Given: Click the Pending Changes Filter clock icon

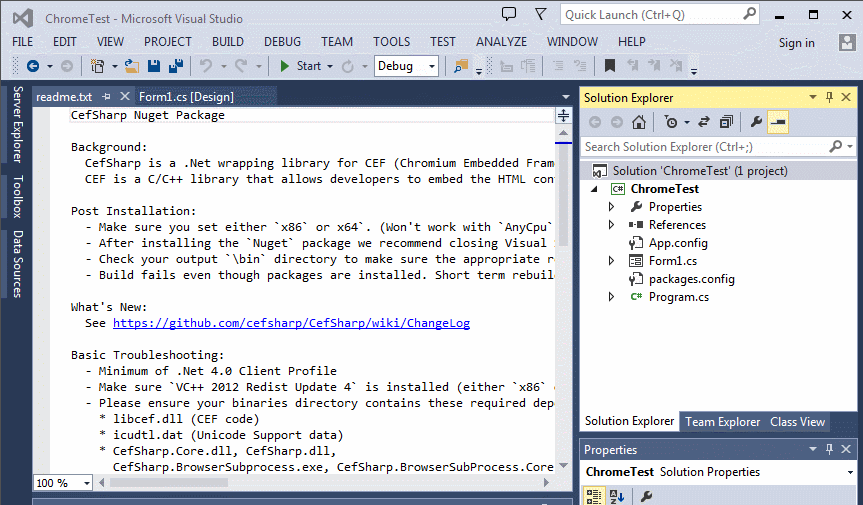Looking at the screenshot, I should (671, 122).
